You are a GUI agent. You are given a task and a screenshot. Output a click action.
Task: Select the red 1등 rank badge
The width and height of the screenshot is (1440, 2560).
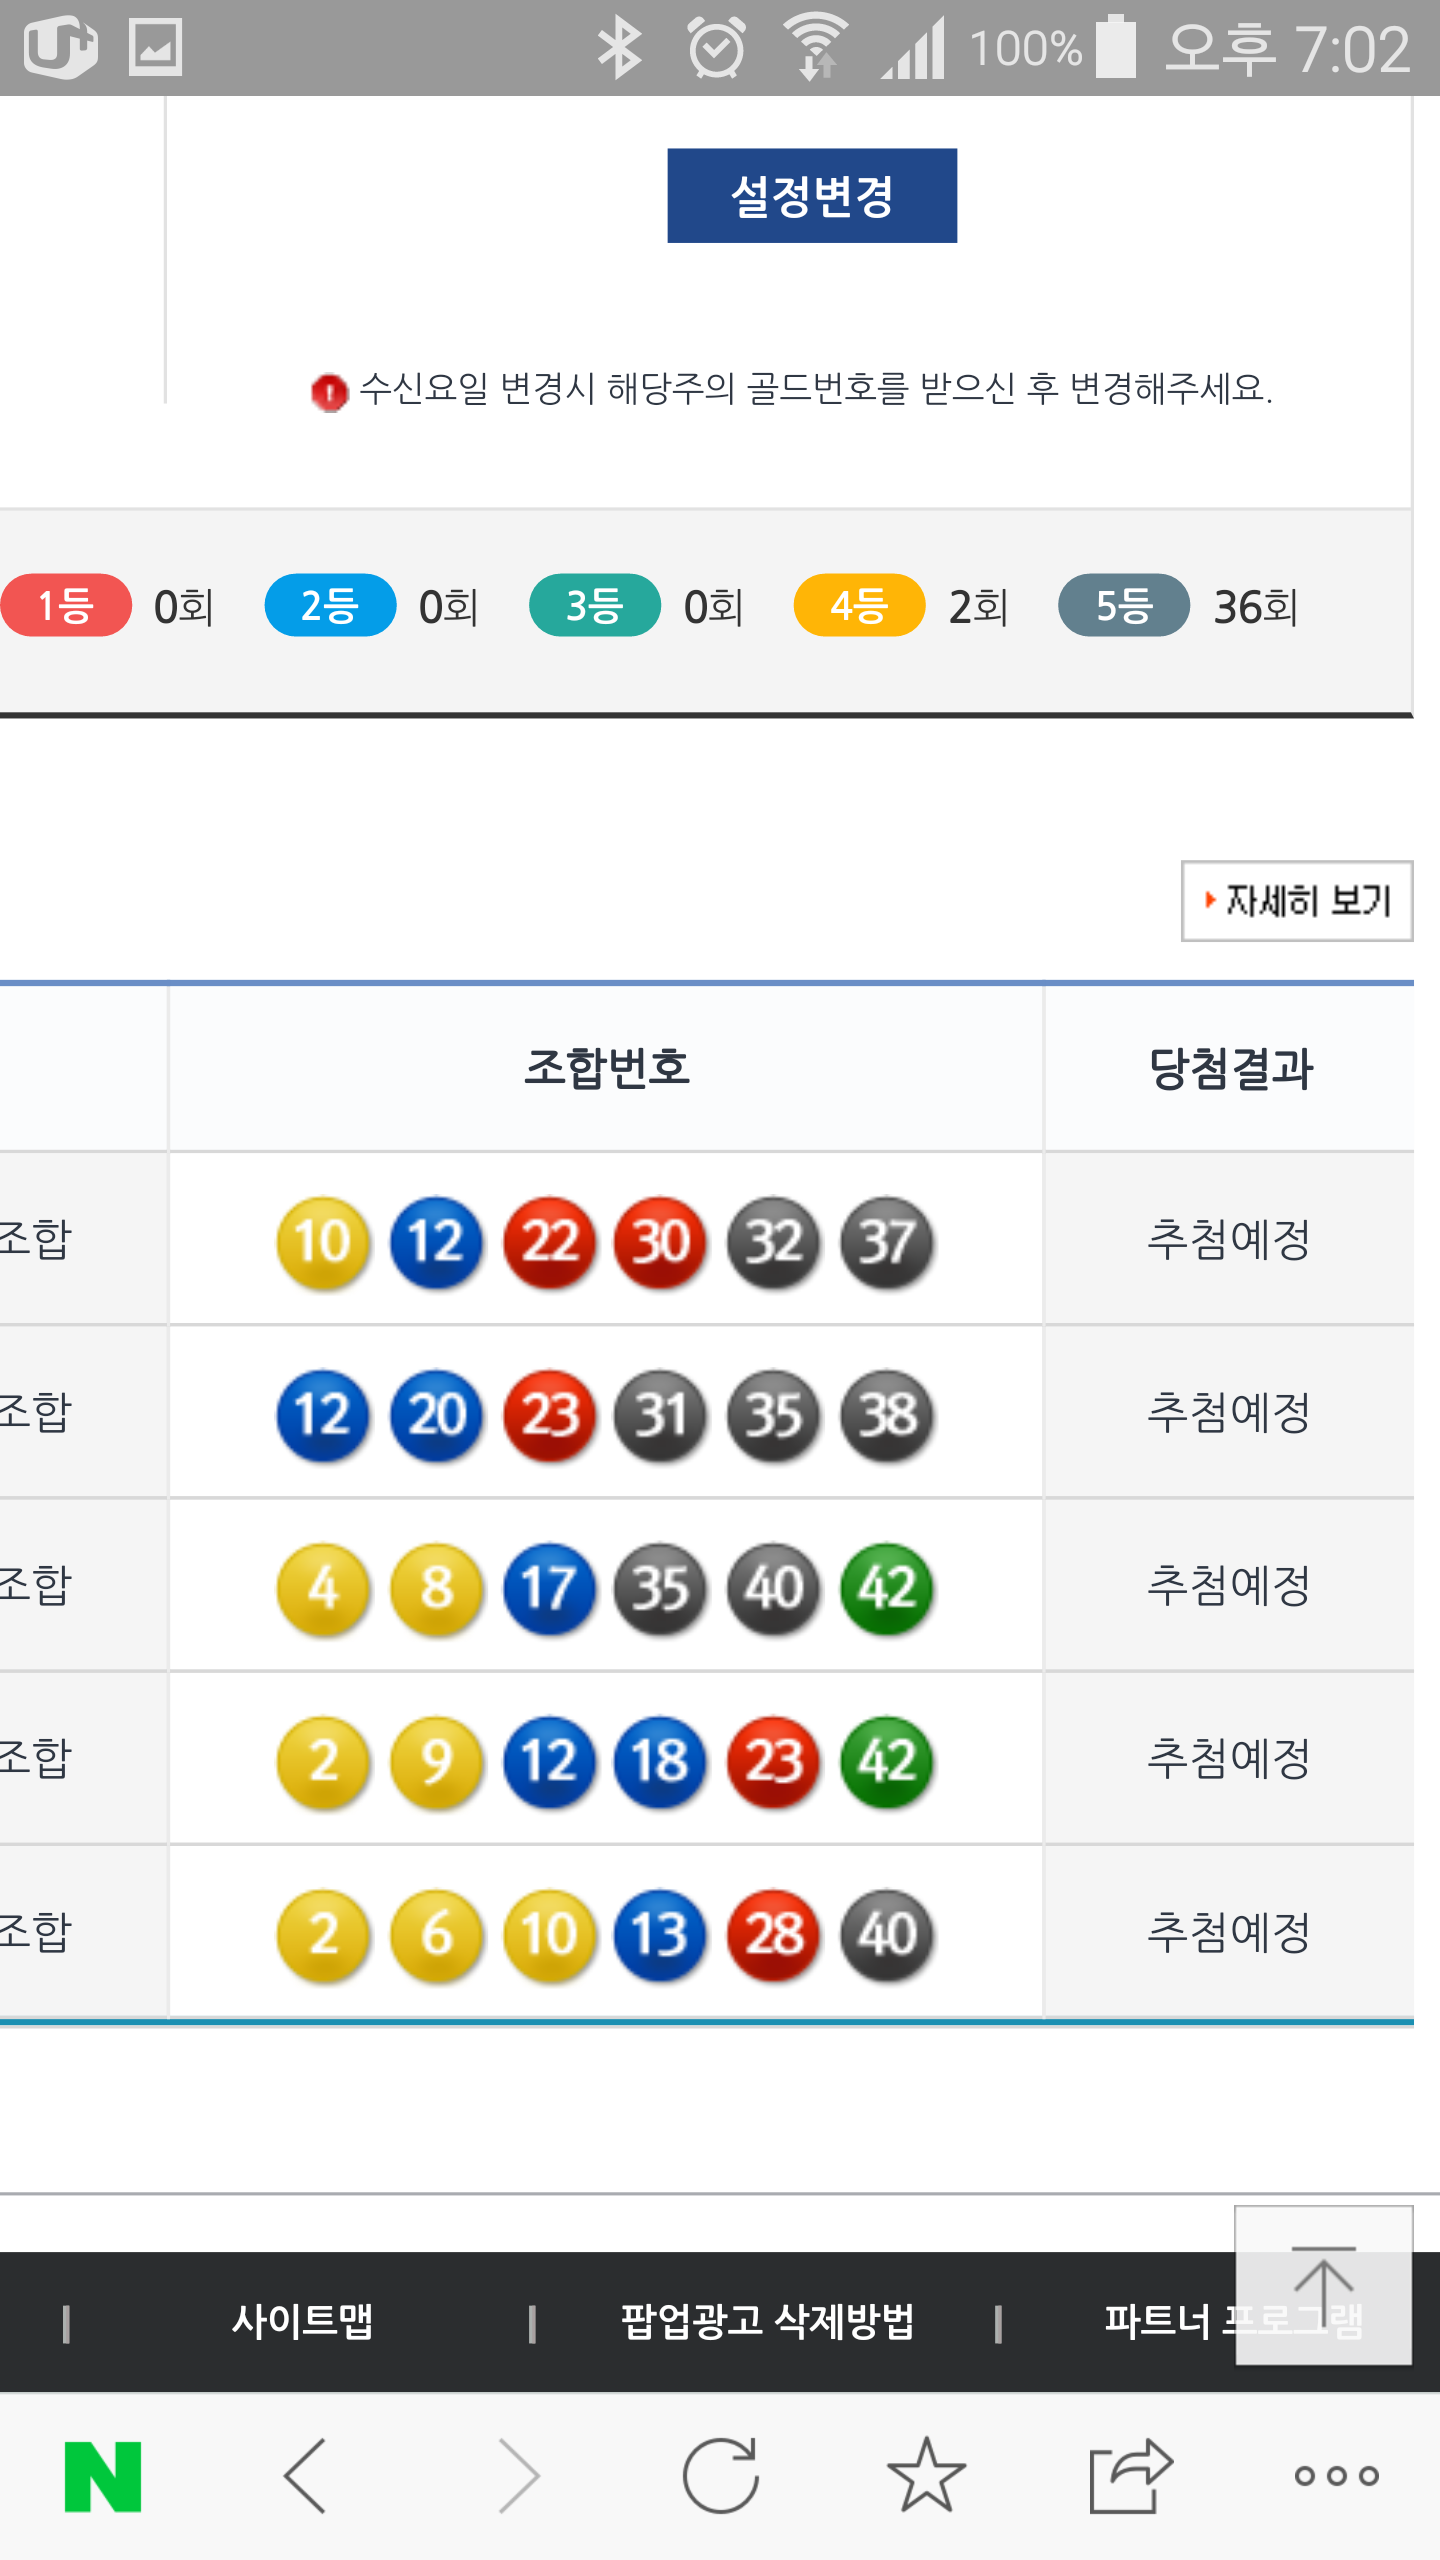pos(66,606)
